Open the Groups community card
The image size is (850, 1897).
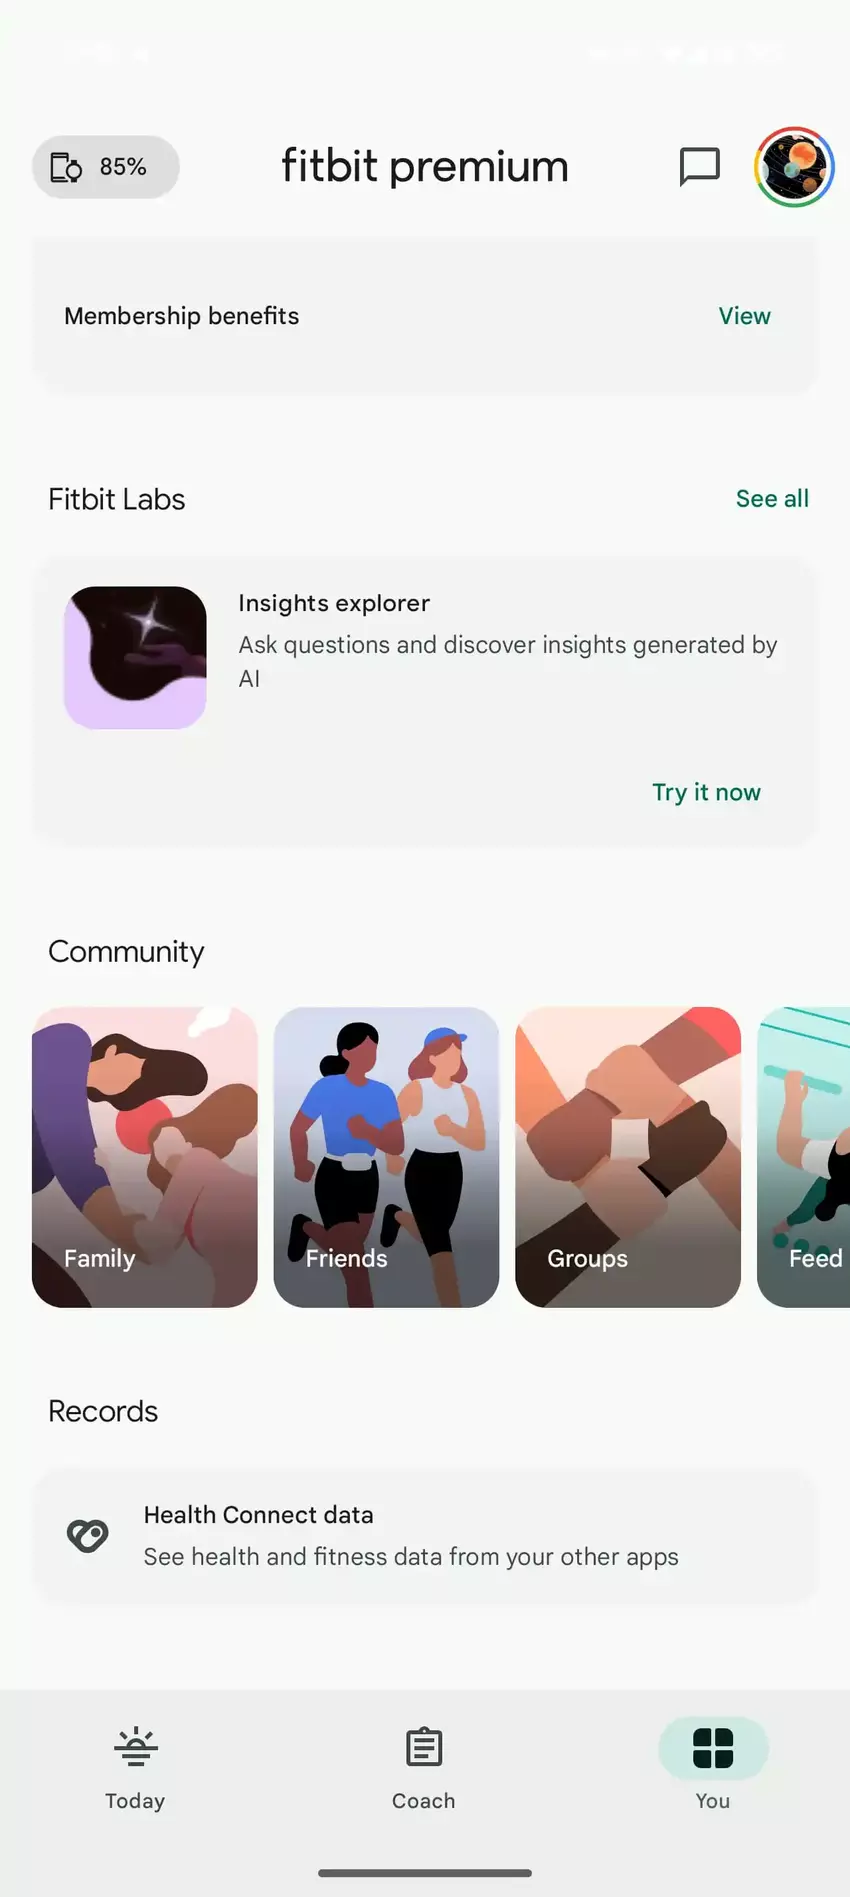[628, 1157]
